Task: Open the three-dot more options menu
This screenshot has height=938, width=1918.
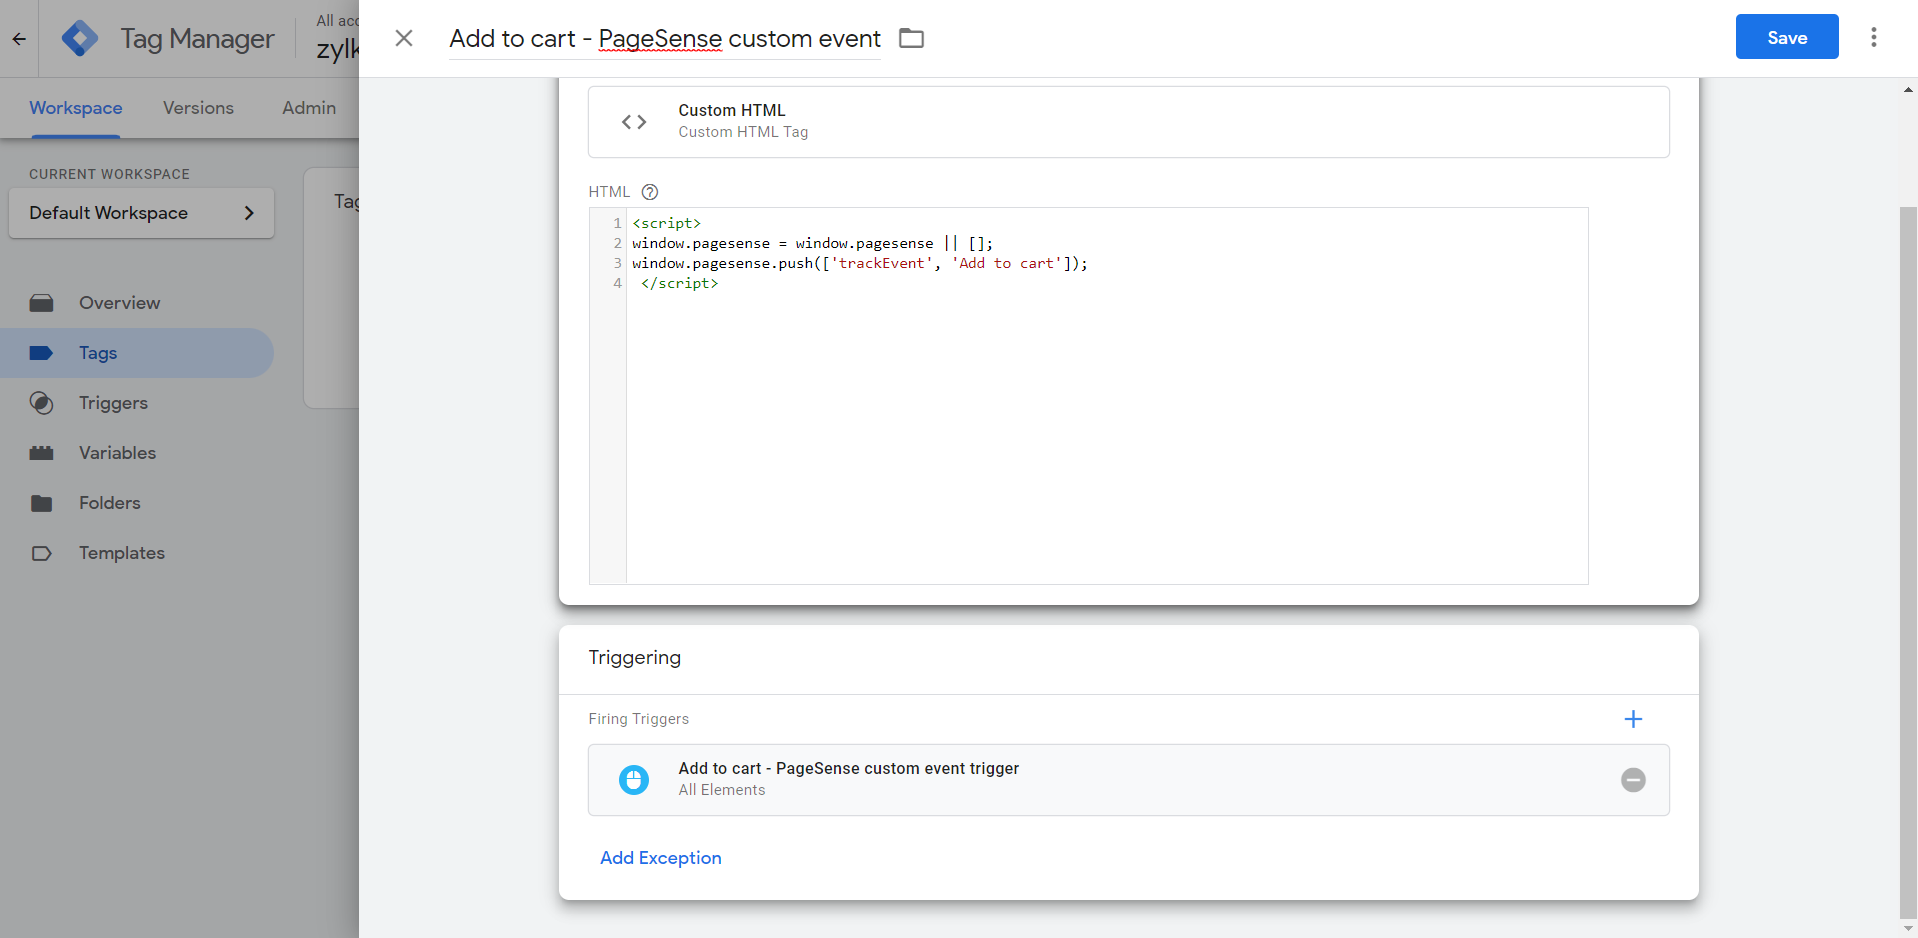Action: tap(1874, 37)
